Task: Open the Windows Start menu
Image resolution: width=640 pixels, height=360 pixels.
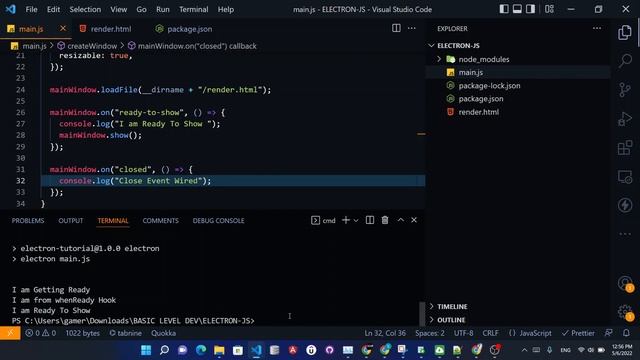Action: pos(146,350)
